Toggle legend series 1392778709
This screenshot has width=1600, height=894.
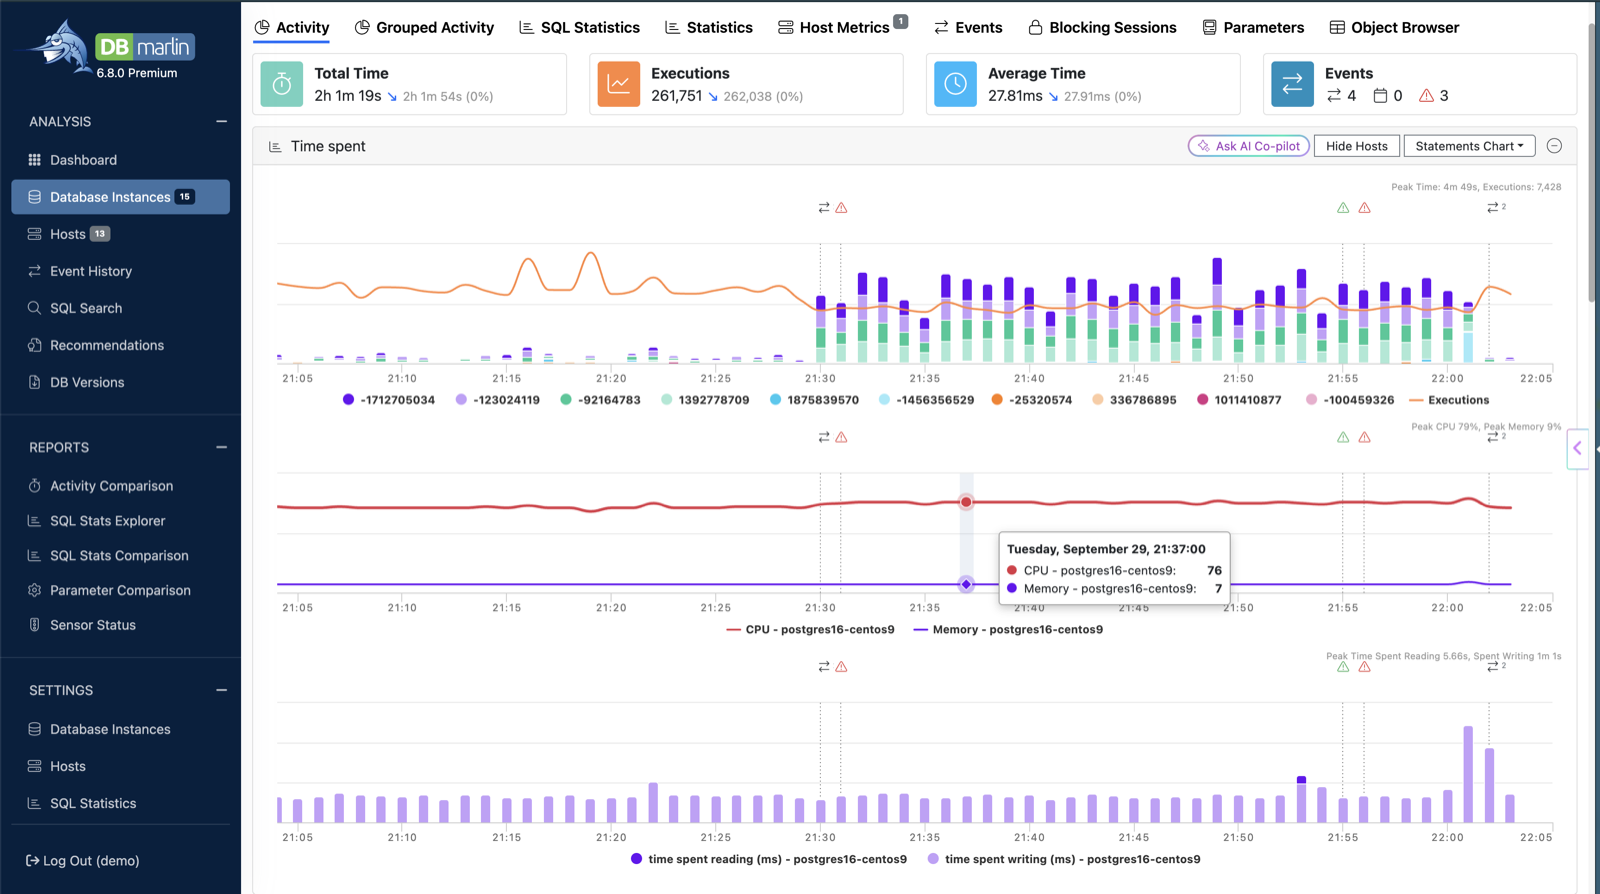(x=705, y=400)
